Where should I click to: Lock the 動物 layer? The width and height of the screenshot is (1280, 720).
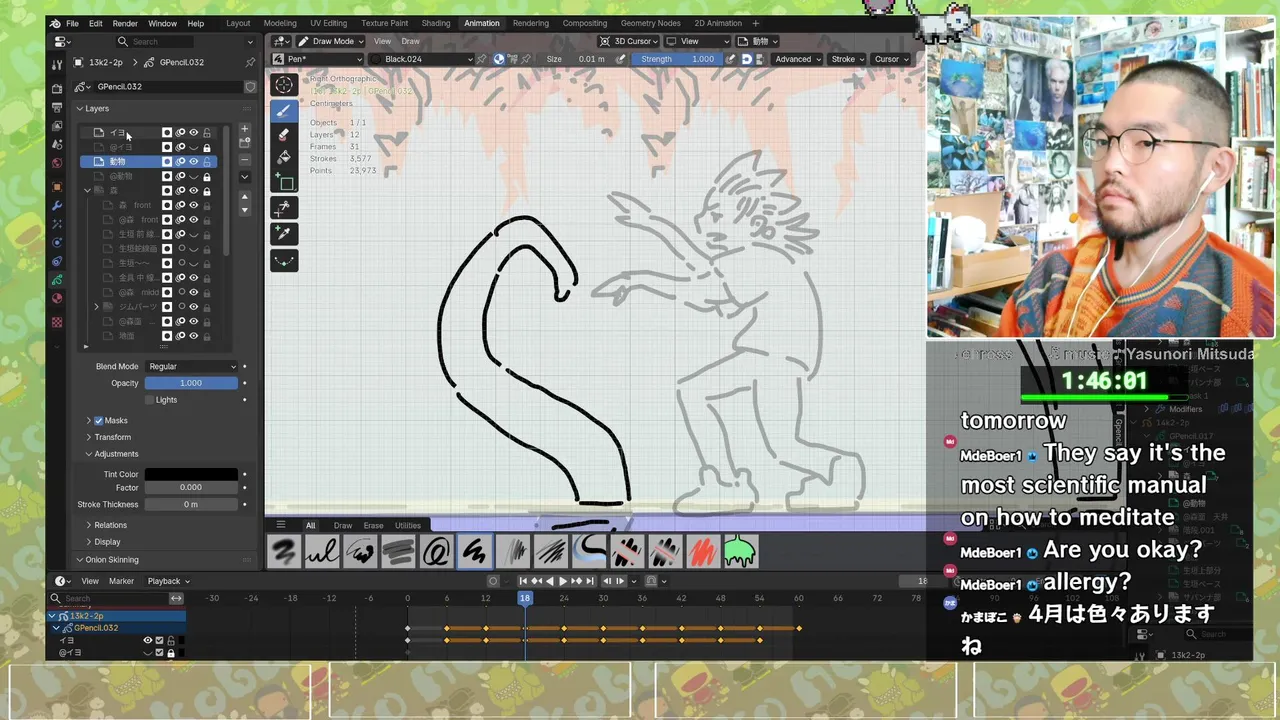click(207, 161)
